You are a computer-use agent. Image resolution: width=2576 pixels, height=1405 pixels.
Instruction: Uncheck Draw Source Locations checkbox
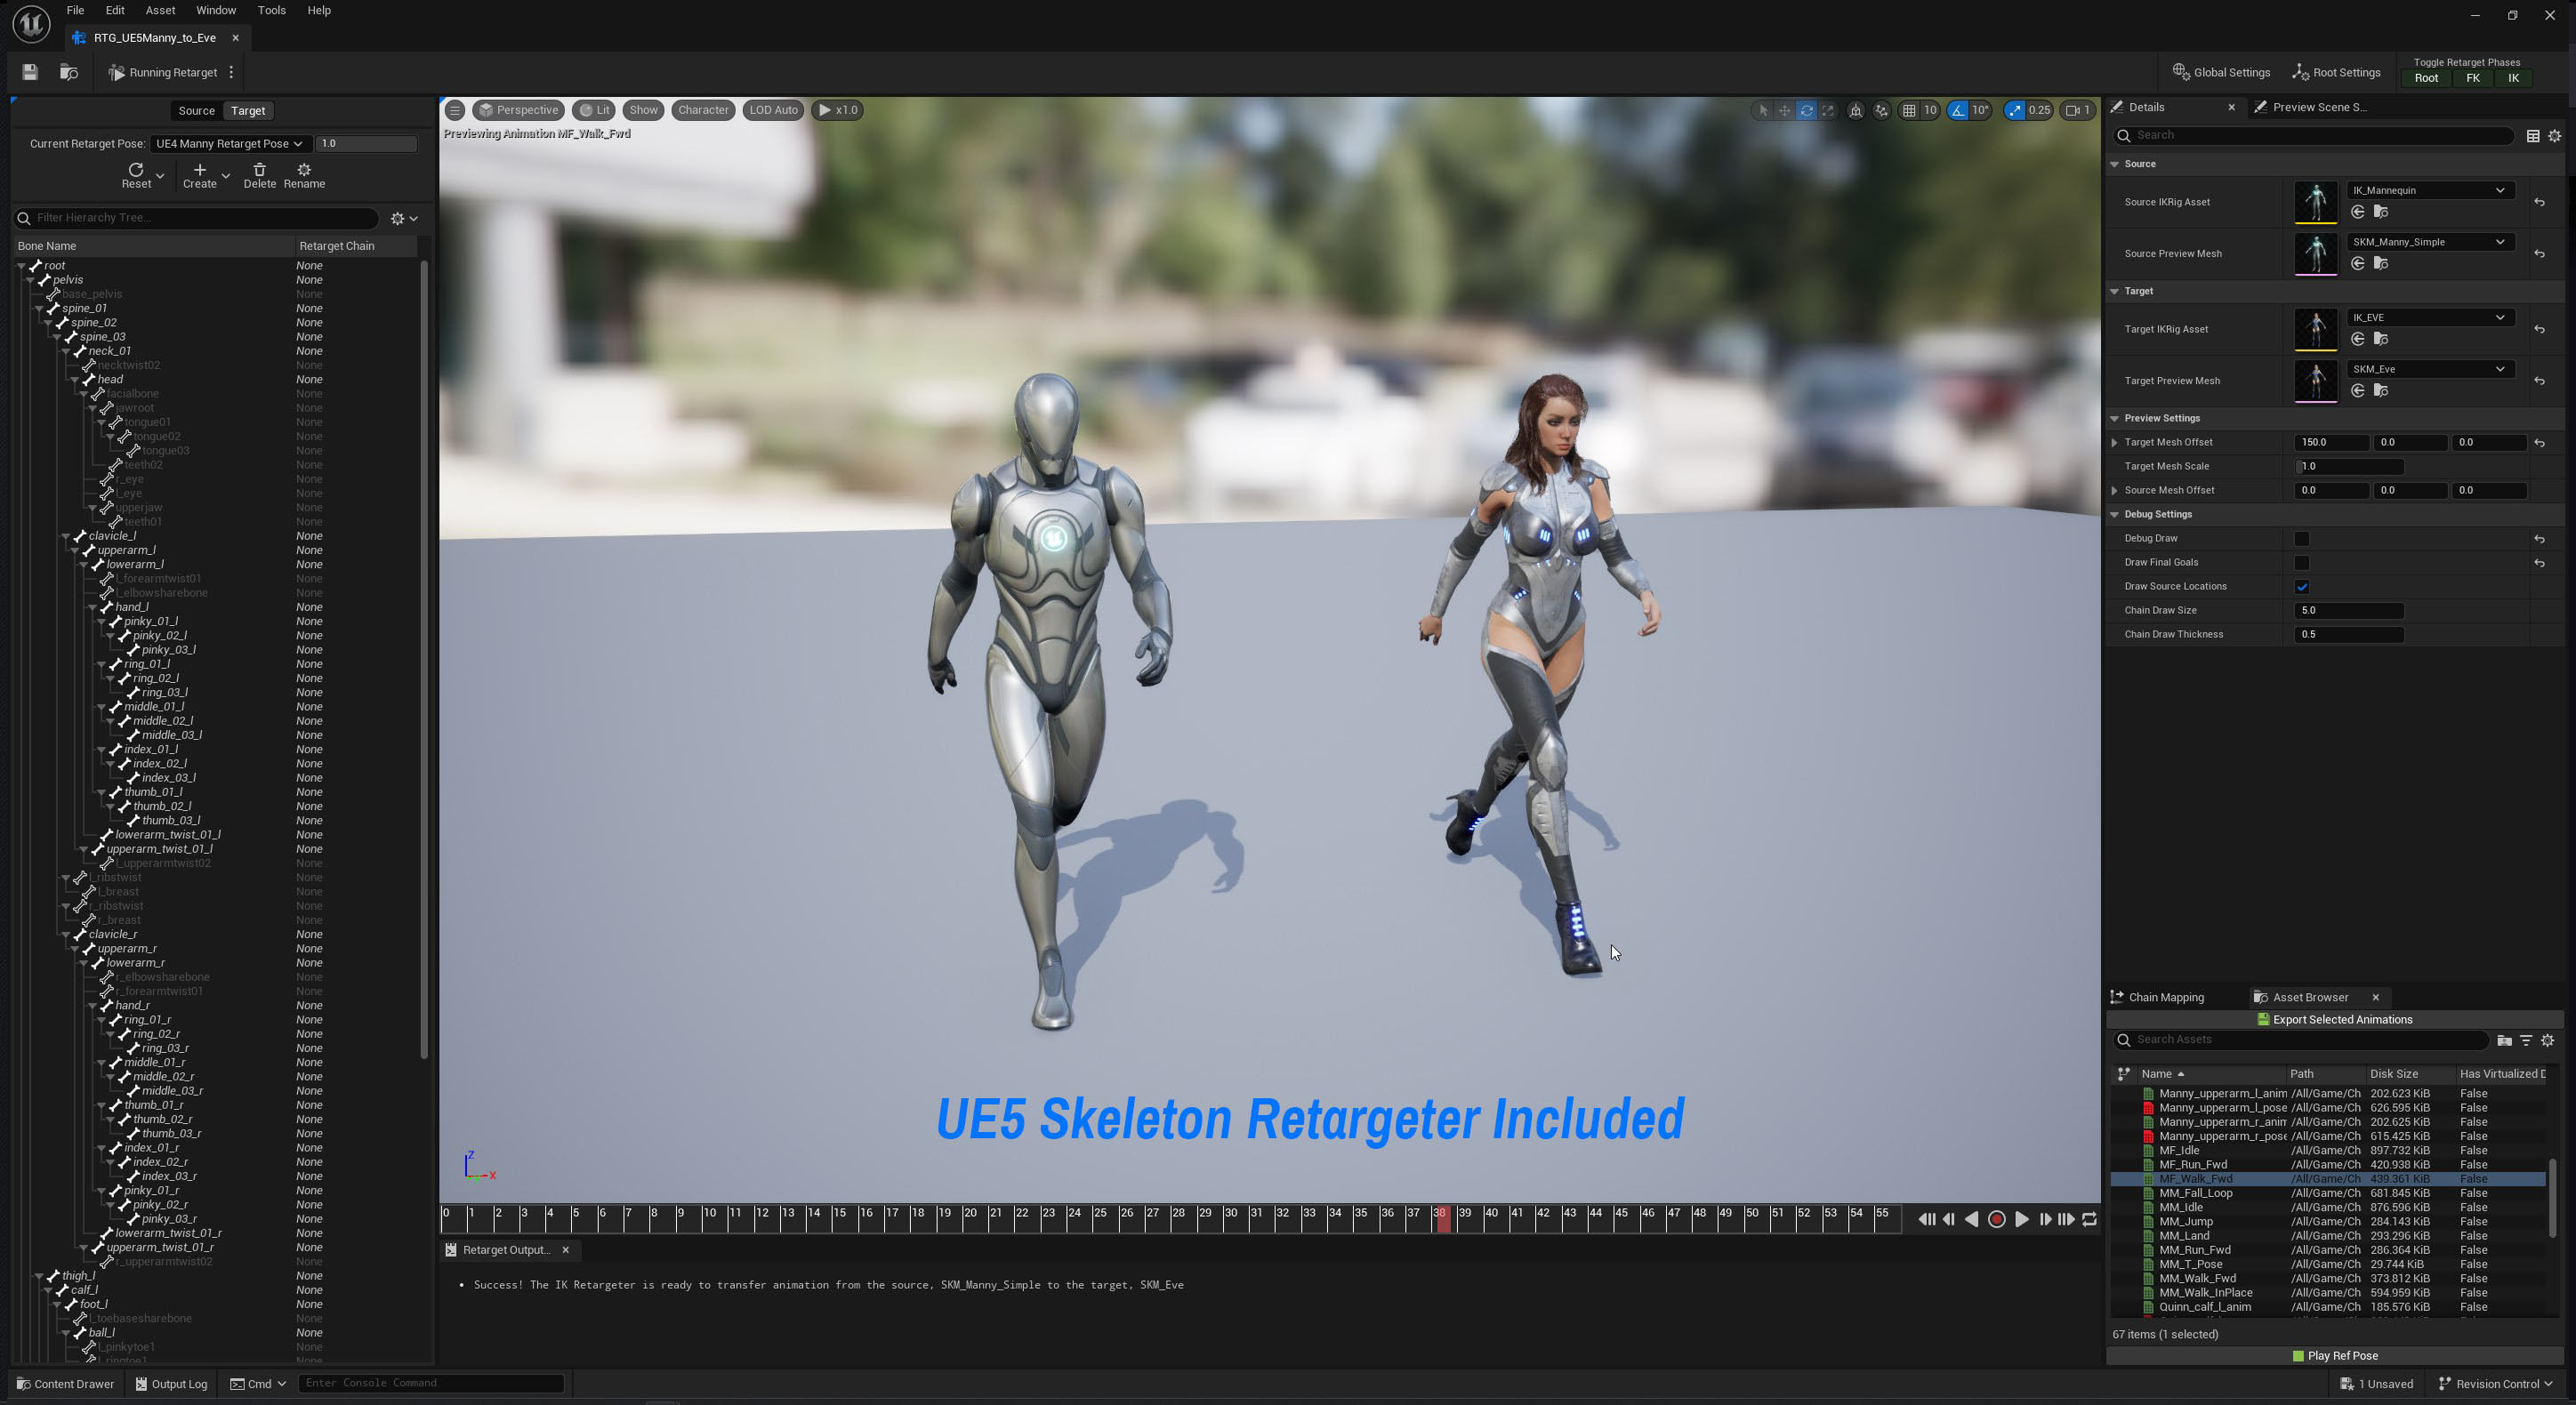[x=2302, y=587]
